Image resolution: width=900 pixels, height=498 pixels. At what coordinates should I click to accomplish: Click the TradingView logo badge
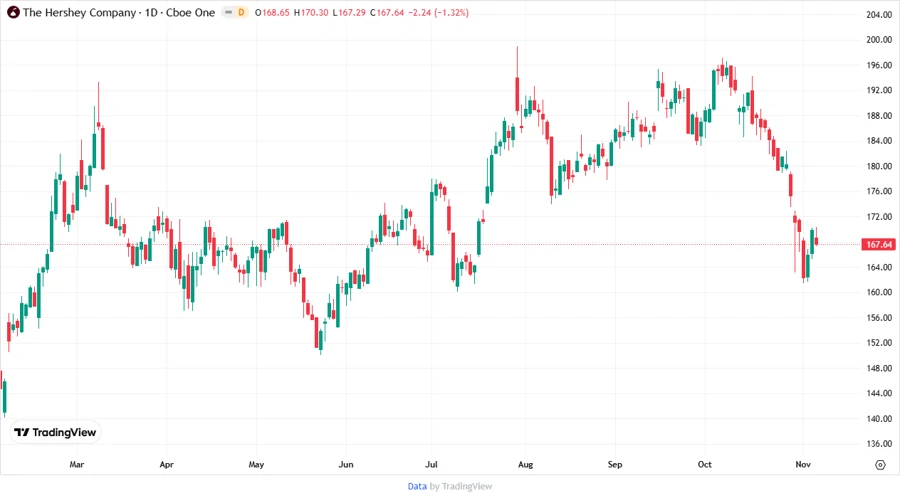tap(56, 433)
